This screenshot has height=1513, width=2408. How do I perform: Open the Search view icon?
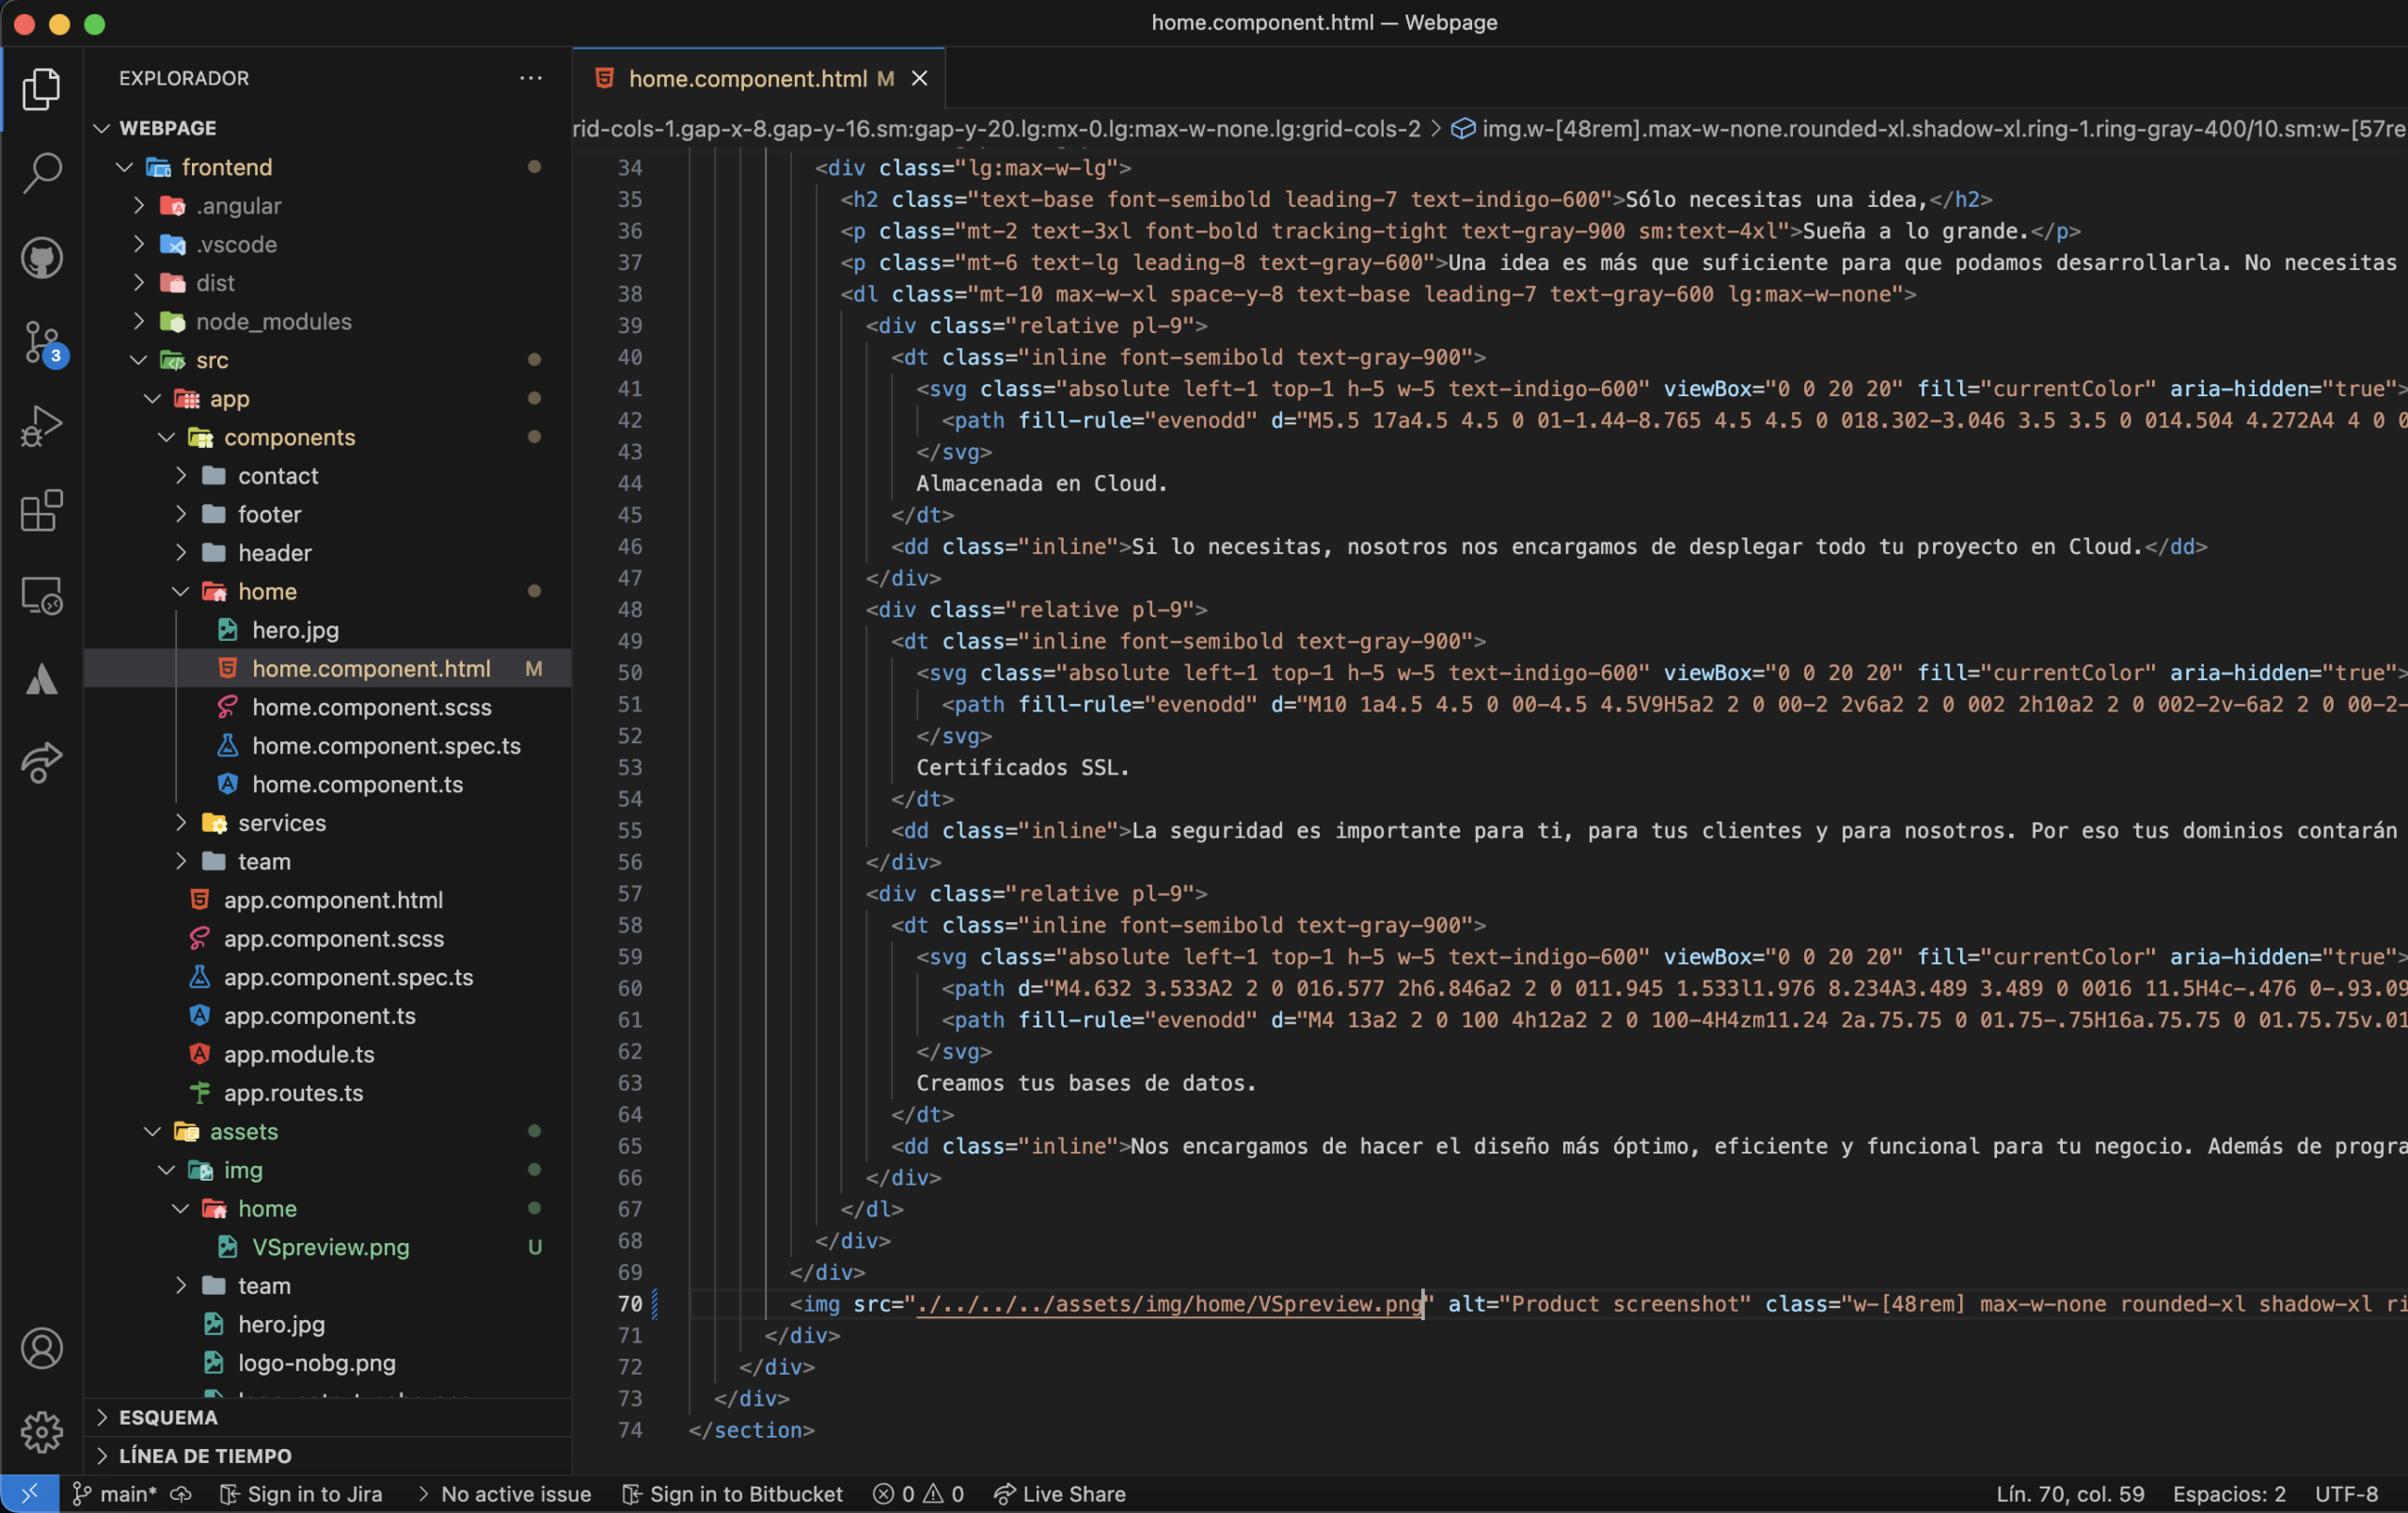point(41,173)
